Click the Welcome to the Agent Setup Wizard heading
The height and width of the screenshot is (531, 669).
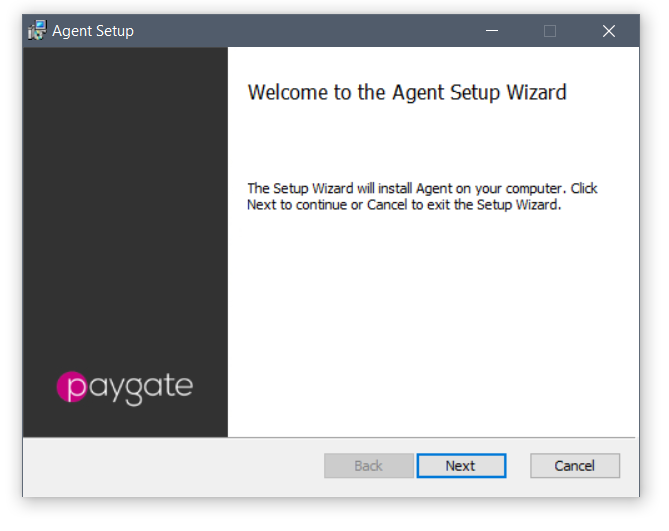[x=407, y=93]
